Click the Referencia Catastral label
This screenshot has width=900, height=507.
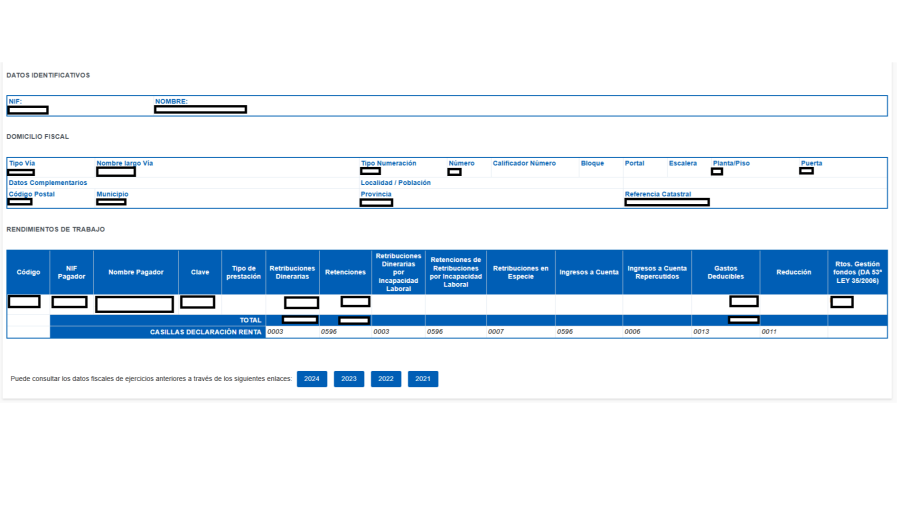(x=657, y=194)
